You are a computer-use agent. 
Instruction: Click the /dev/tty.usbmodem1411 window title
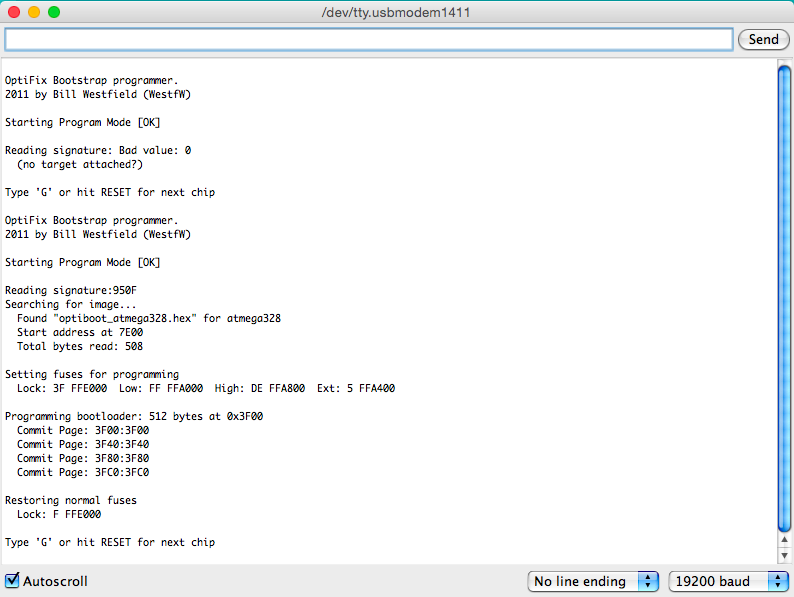coord(395,12)
